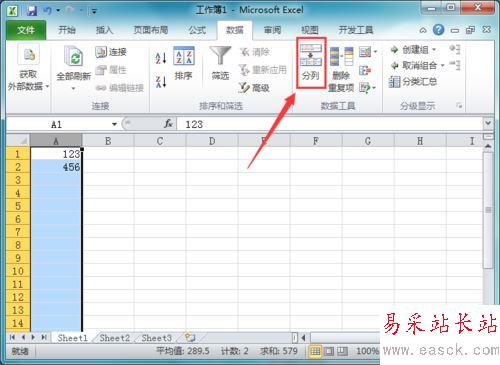This screenshot has width=500, height=365.
Task: Click the 取消组合 ungroup button
Action: (x=414, y=65)
